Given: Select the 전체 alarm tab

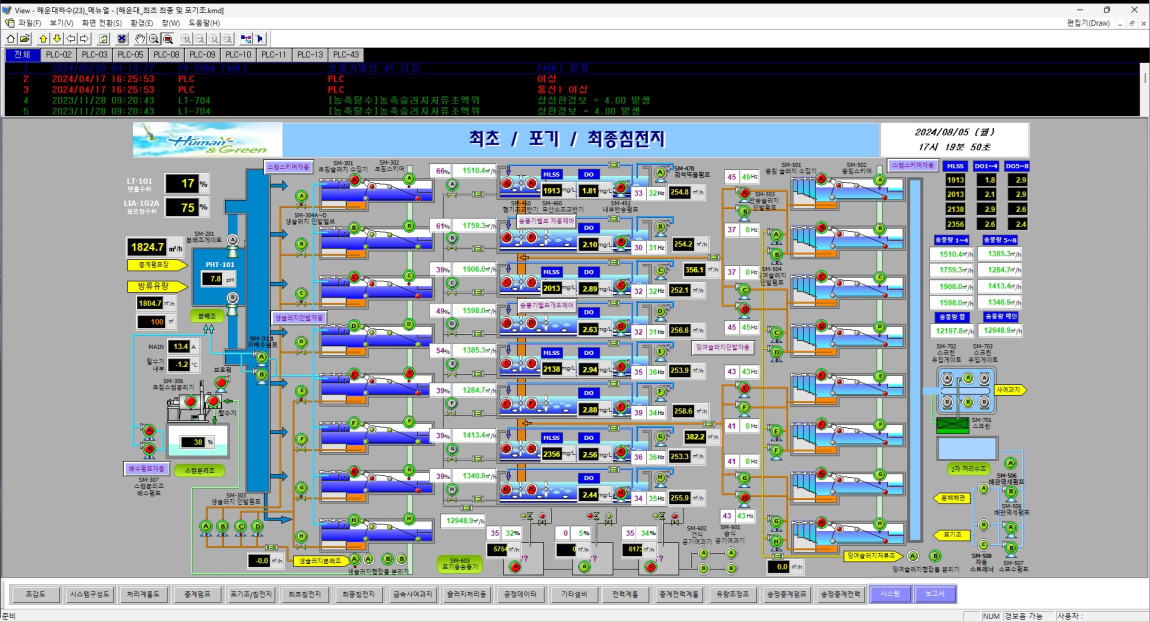Looking at the screenshot, I should pos(22,55).
